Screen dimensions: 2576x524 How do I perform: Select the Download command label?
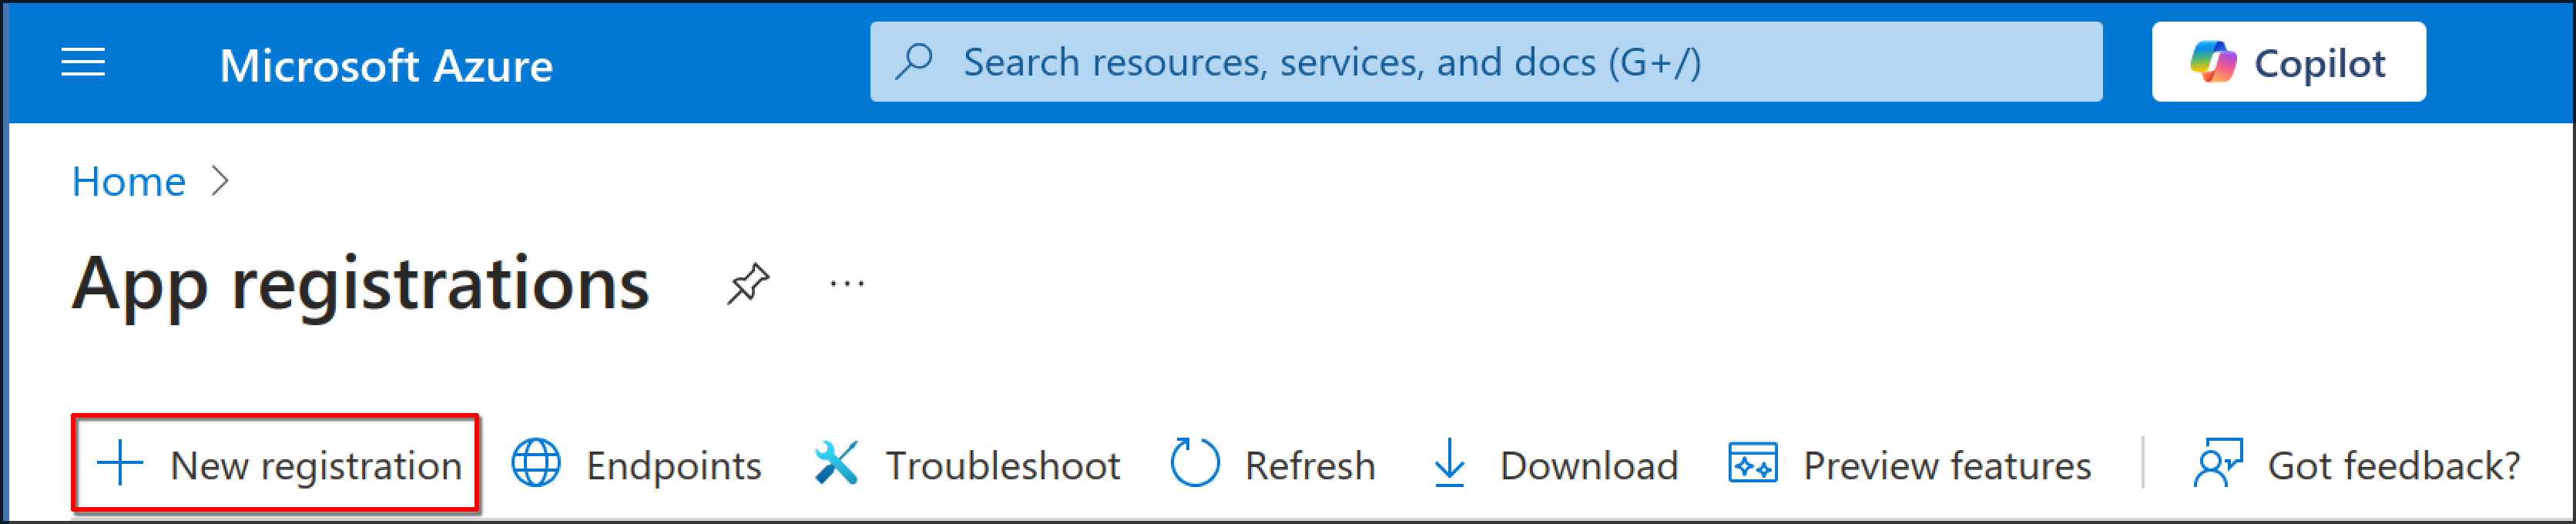1588,466
